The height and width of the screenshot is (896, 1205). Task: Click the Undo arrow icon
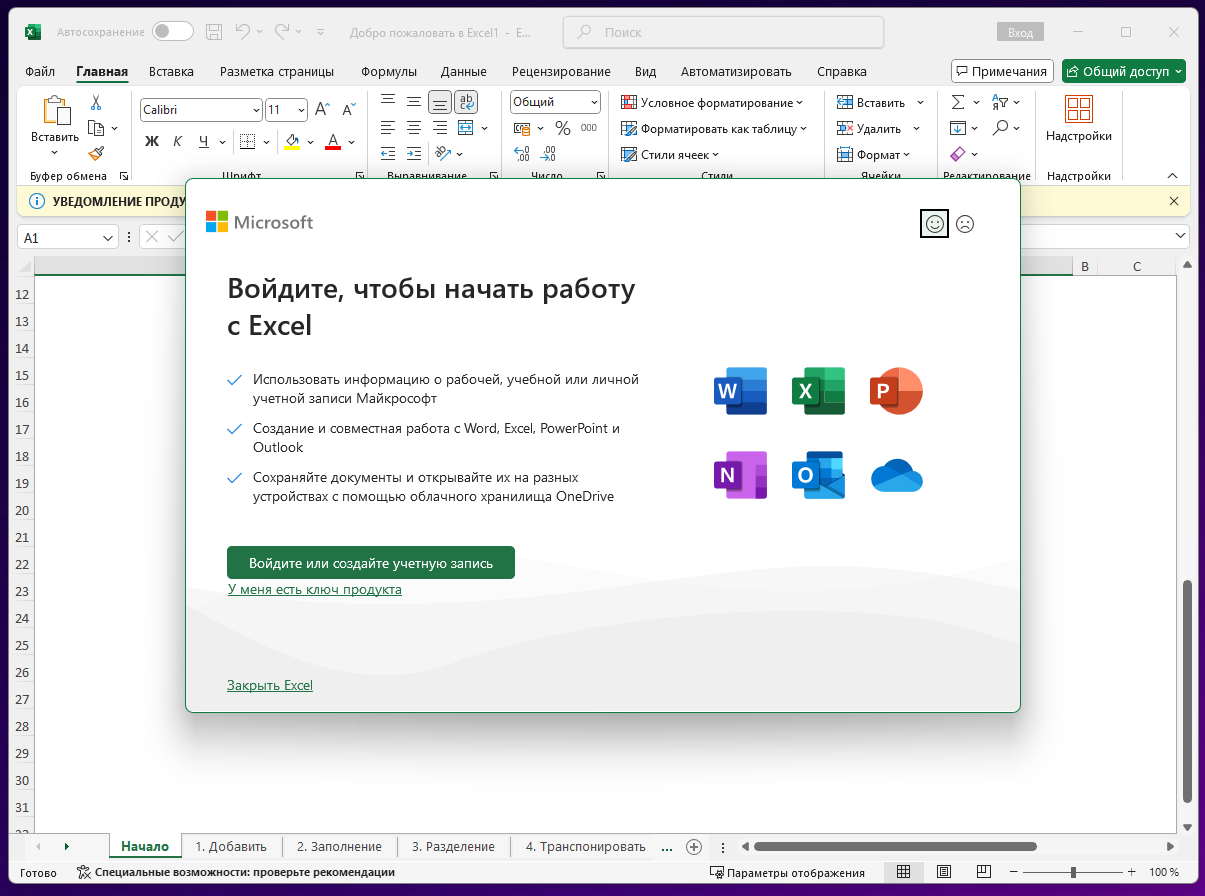pyautogui.click(x=243, y=32)
